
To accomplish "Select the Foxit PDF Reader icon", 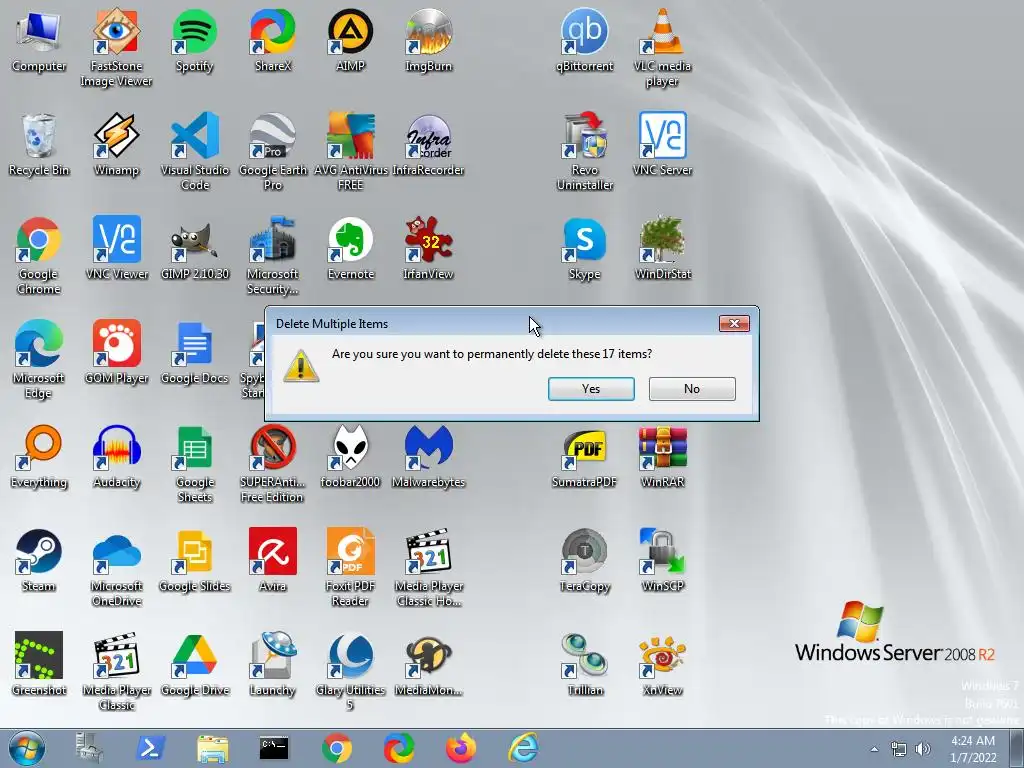I will pyautogui.click(x=350, y=568).
